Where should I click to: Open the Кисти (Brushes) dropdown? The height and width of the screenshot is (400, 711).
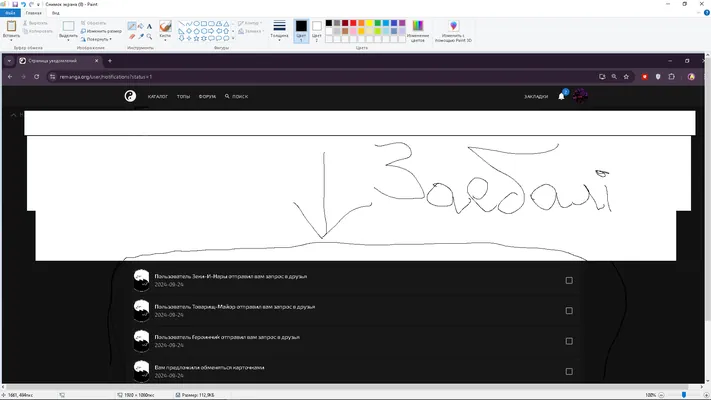pyautogui.click(x=165, y=31)
